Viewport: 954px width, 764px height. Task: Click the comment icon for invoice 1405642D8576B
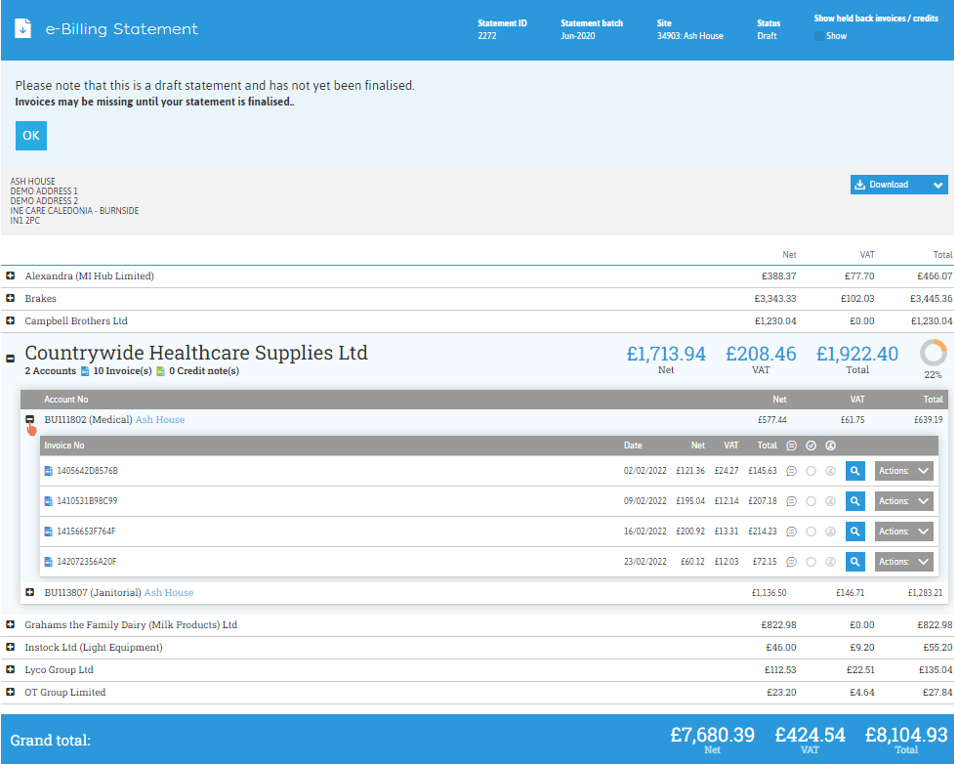coord(791,471)
